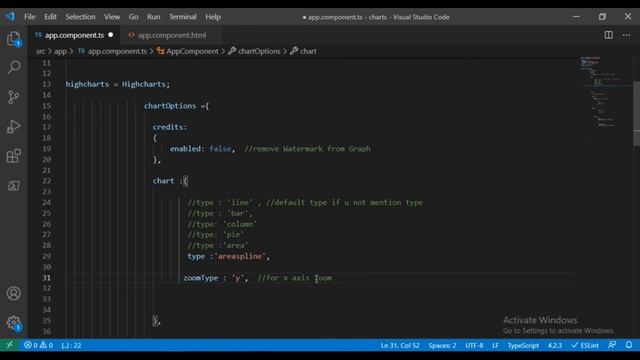Click line number 31 in the gutter
The image size is (640, 360).
pos(47,278)
